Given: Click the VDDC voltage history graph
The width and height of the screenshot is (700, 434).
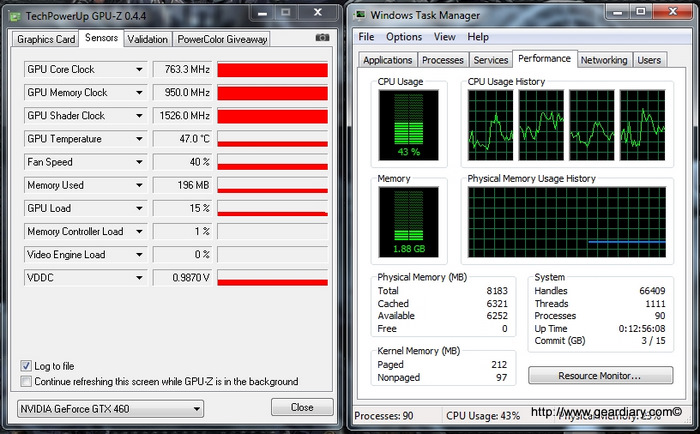Looking at the screenshot, I should 272,278.
